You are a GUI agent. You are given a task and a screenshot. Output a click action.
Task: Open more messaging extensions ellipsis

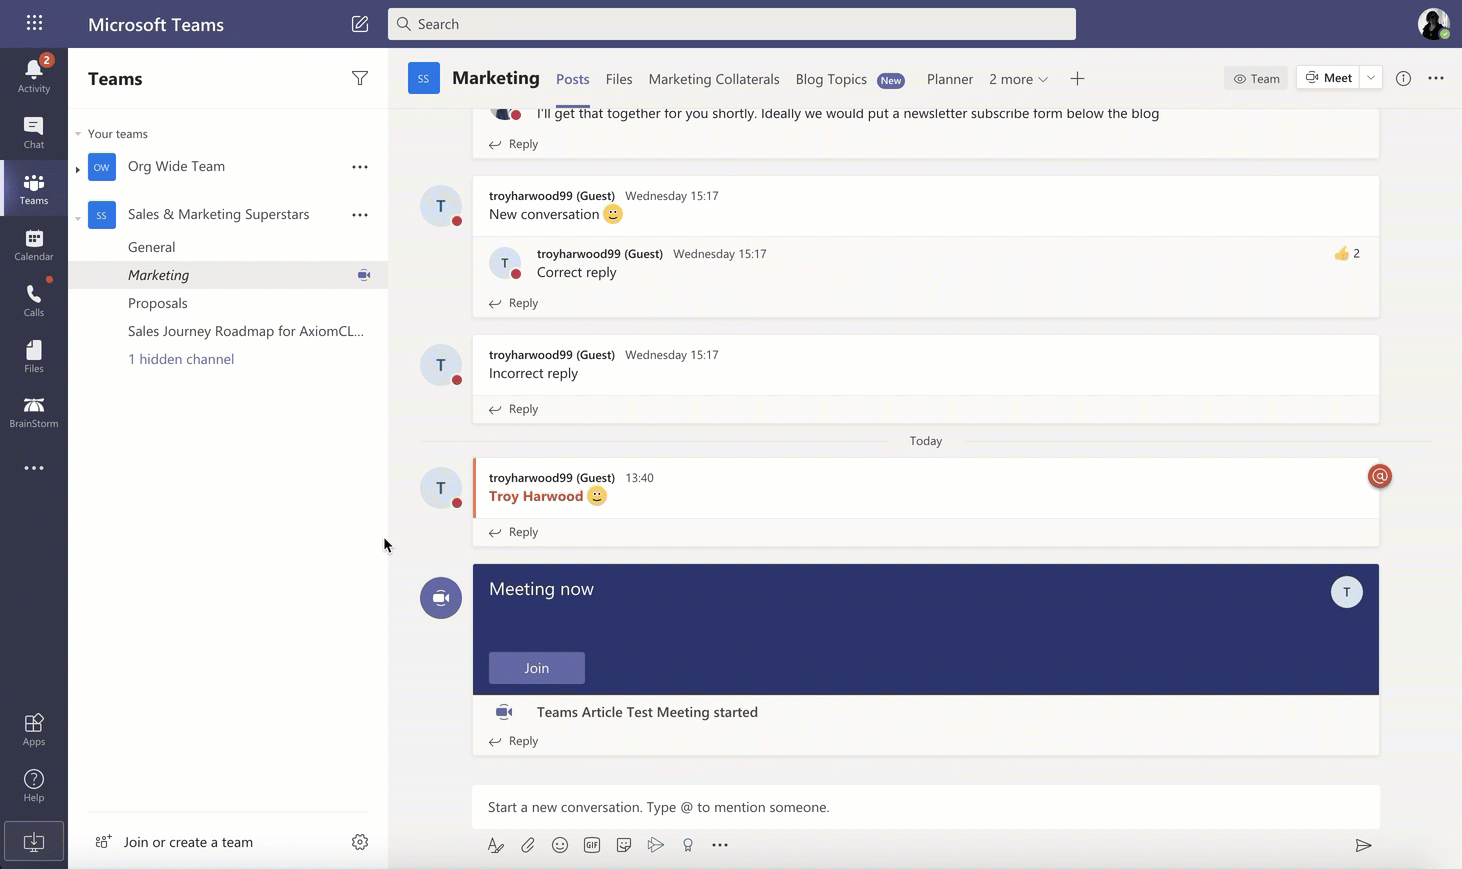click(720, 845)
